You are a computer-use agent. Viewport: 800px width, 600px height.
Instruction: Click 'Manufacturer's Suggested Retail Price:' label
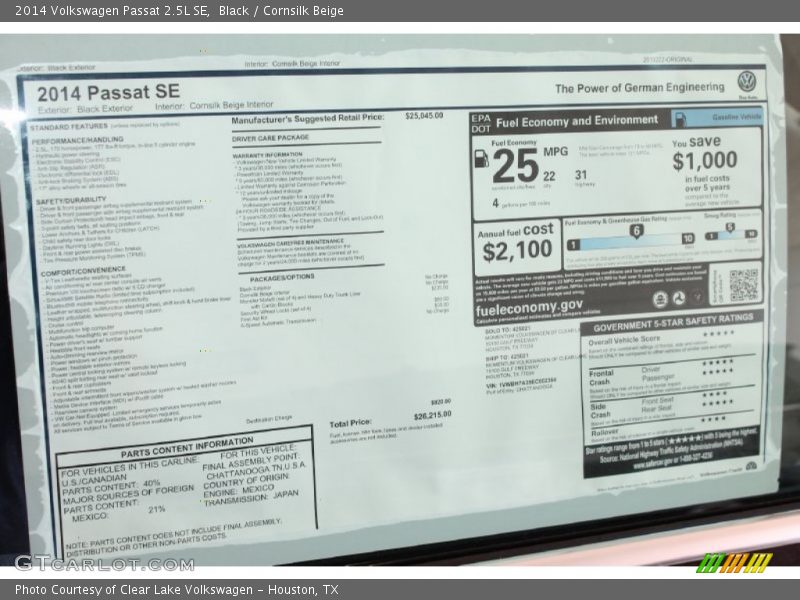point(308,119)
